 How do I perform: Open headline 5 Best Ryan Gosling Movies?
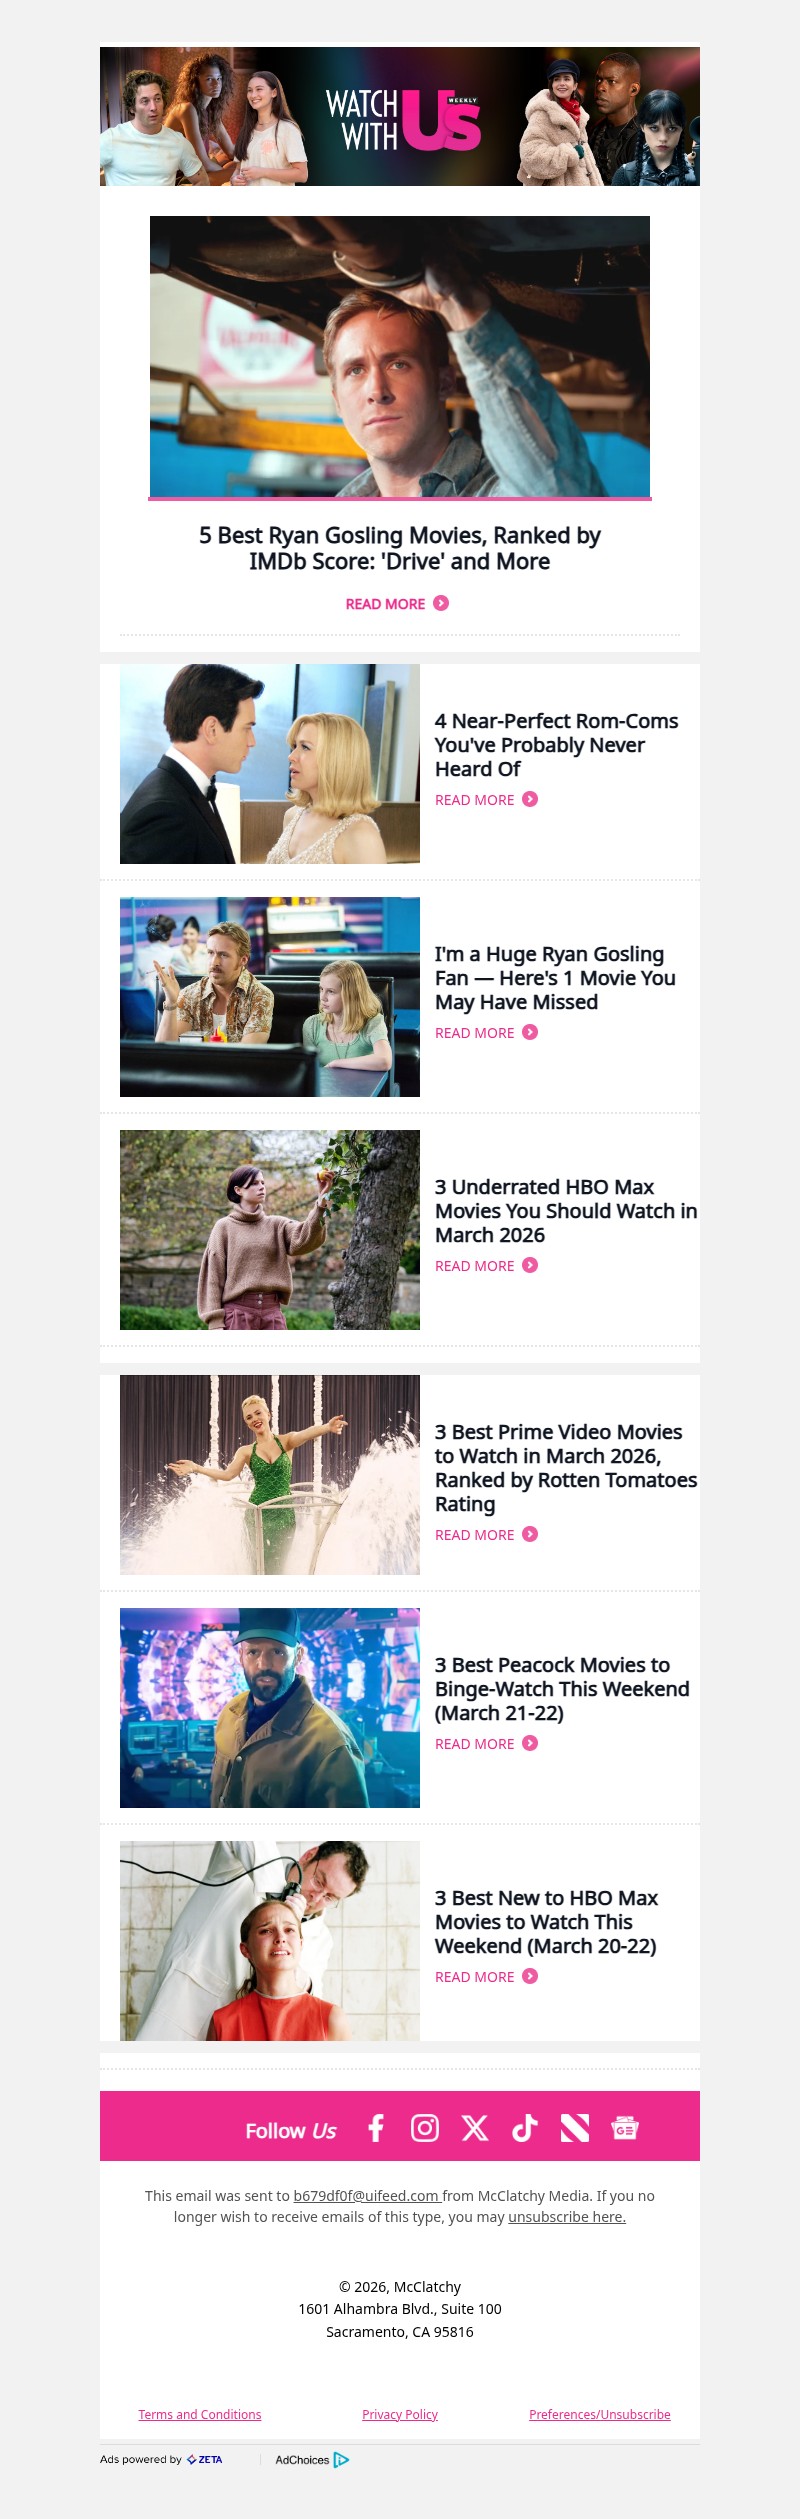pyautogui.click(x=400, y=548)
